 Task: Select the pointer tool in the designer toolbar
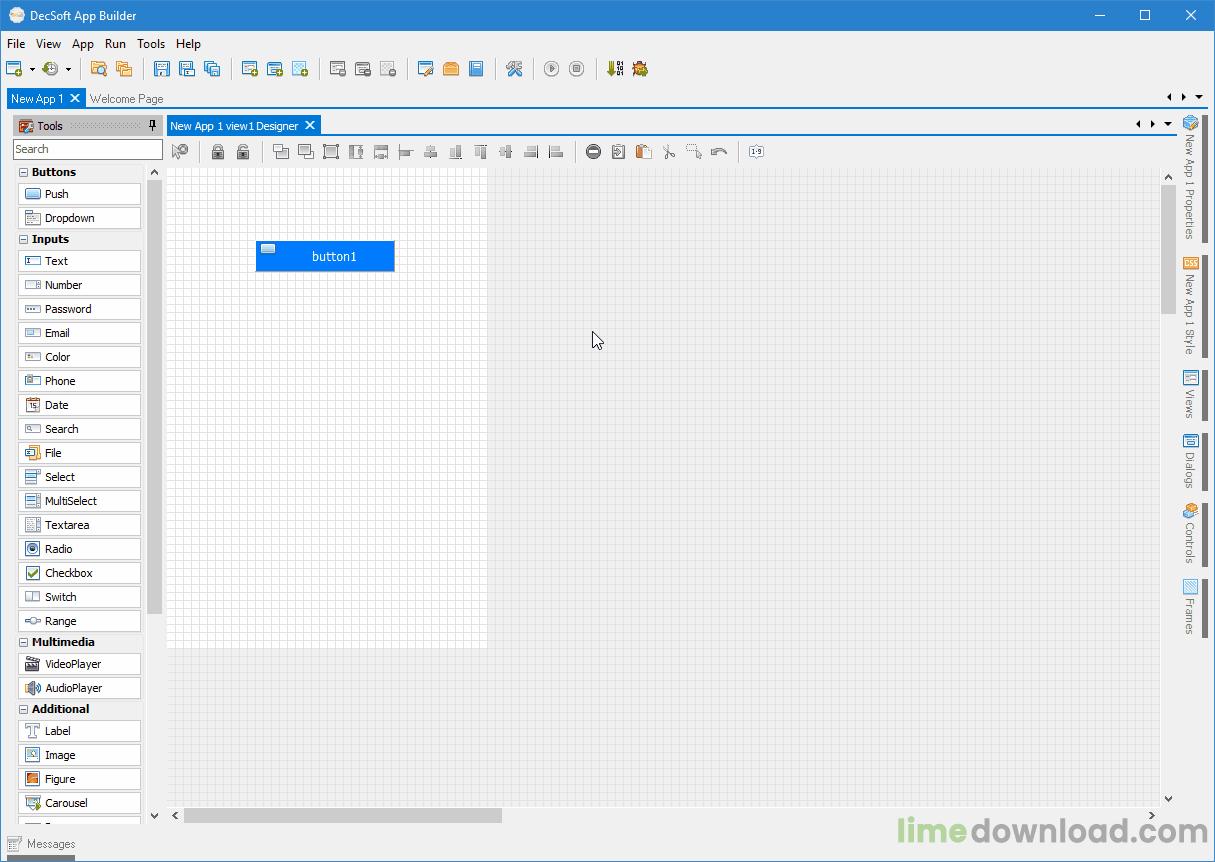(x=181, y=151)
